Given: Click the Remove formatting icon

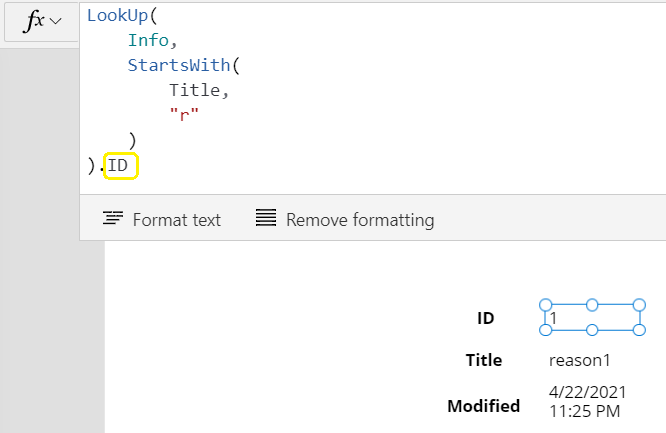Looking at the screenshot, I should pos(266,218).
